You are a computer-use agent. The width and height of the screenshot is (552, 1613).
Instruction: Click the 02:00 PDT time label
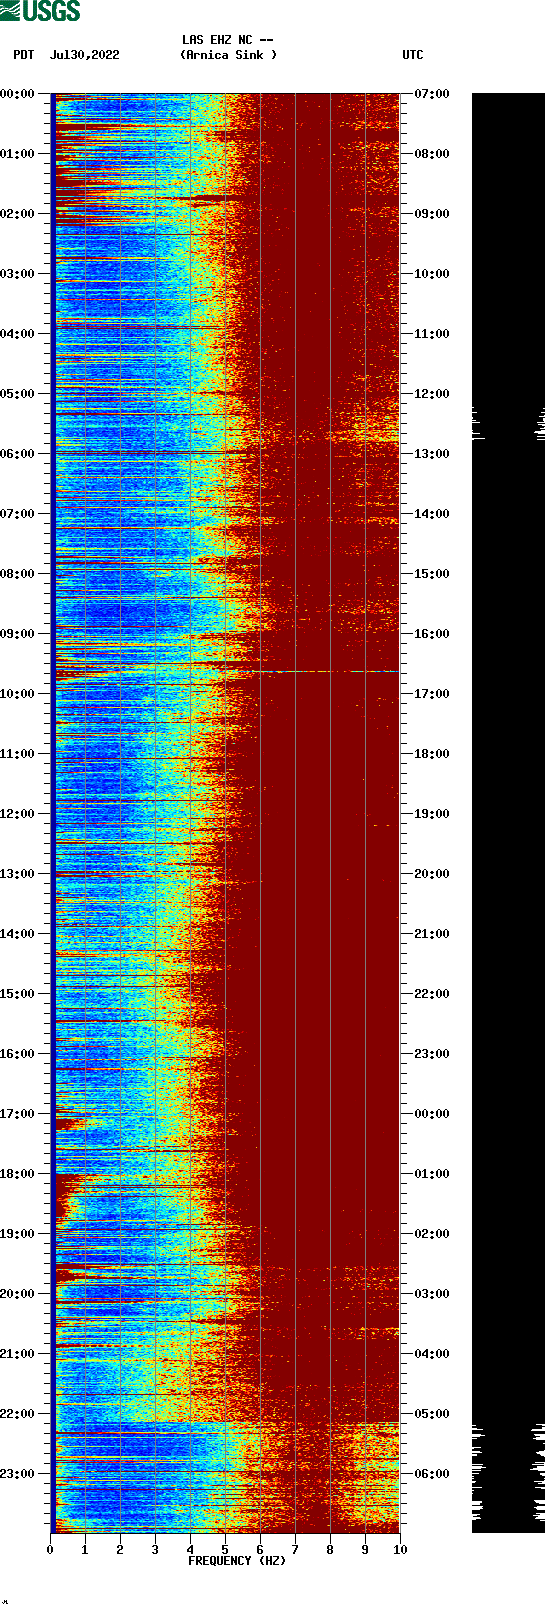click(17, 214)
